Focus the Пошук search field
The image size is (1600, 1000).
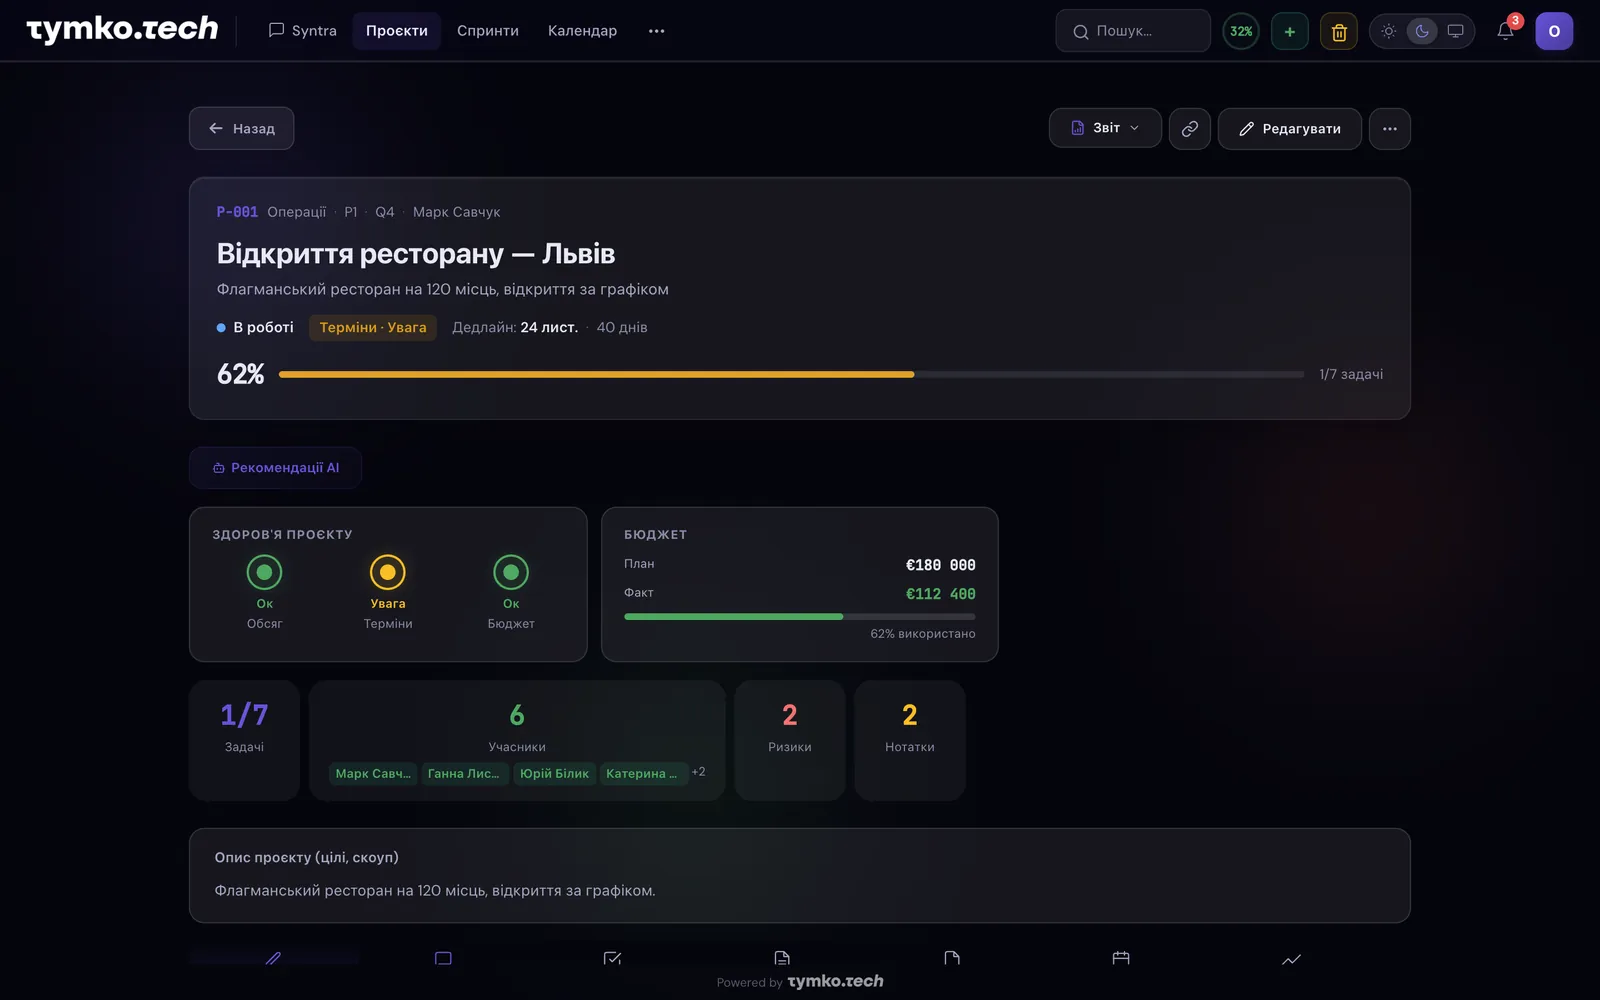click(1133, 31)
